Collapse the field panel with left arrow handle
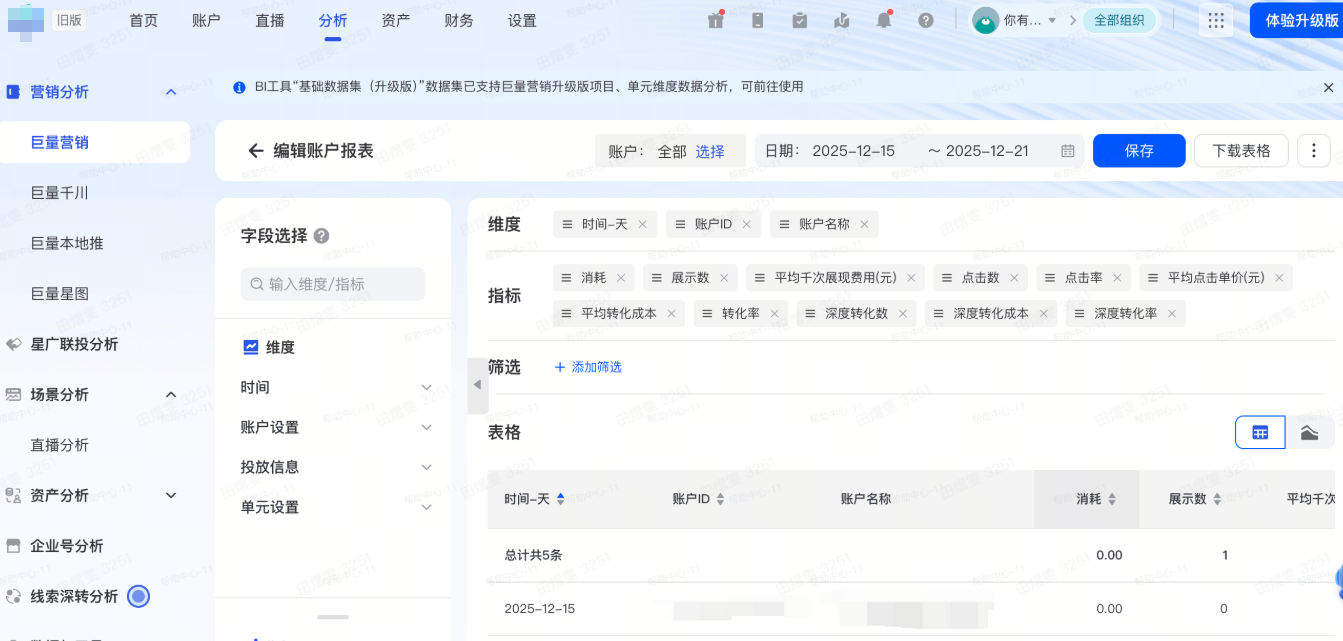Screen dimensions: 1343x641 (477, 385)
